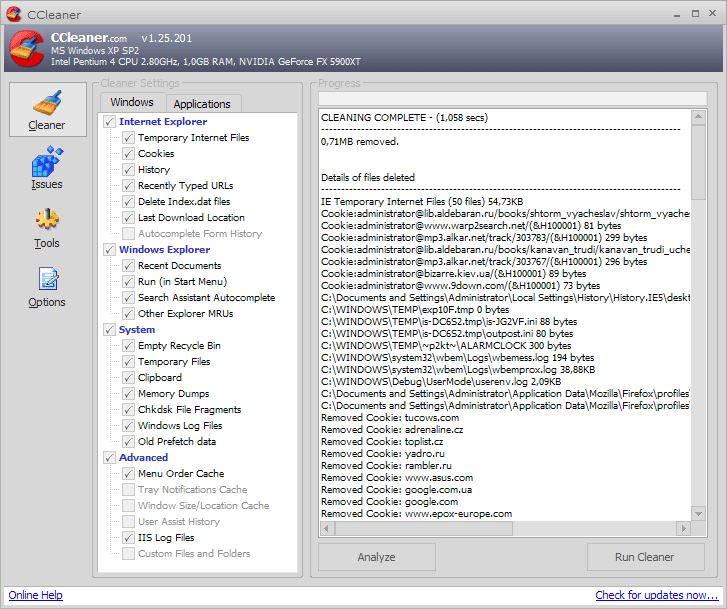
Task: Toggle the Empty Recycle Bin checkbox
Action: coord(128,346)
